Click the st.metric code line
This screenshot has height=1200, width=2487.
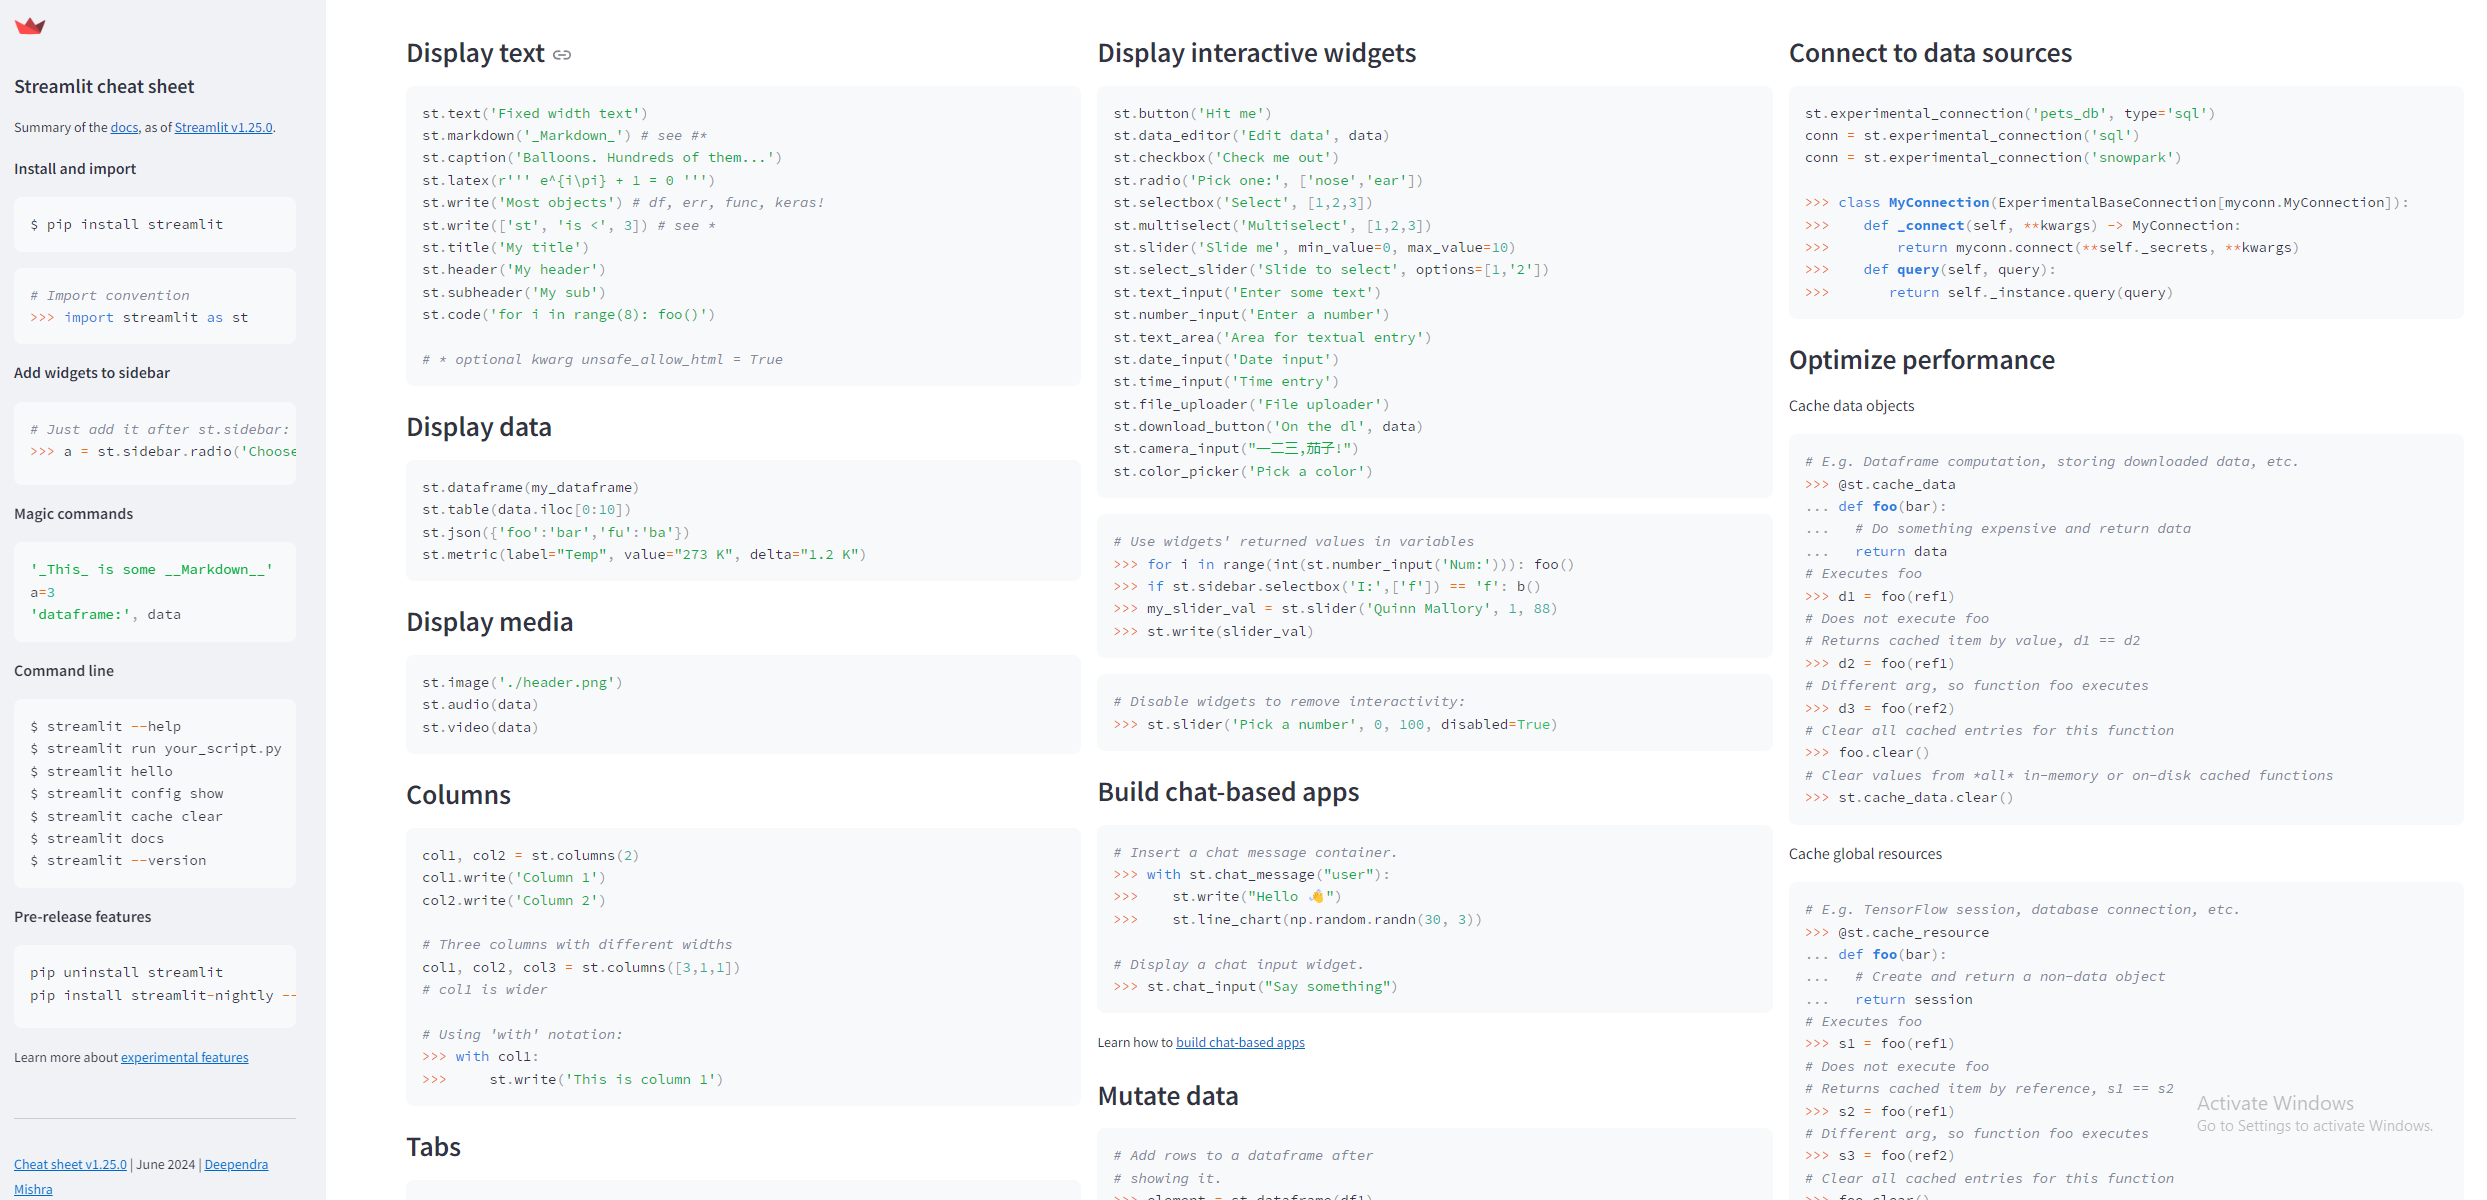(644, 555)
